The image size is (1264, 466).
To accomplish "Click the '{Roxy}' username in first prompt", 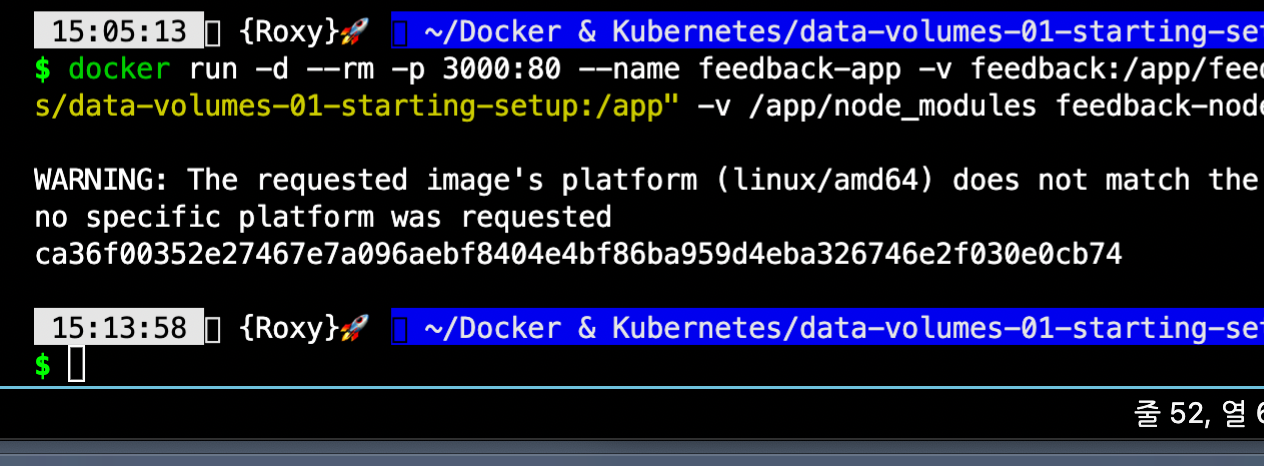I will coord(288,32).
